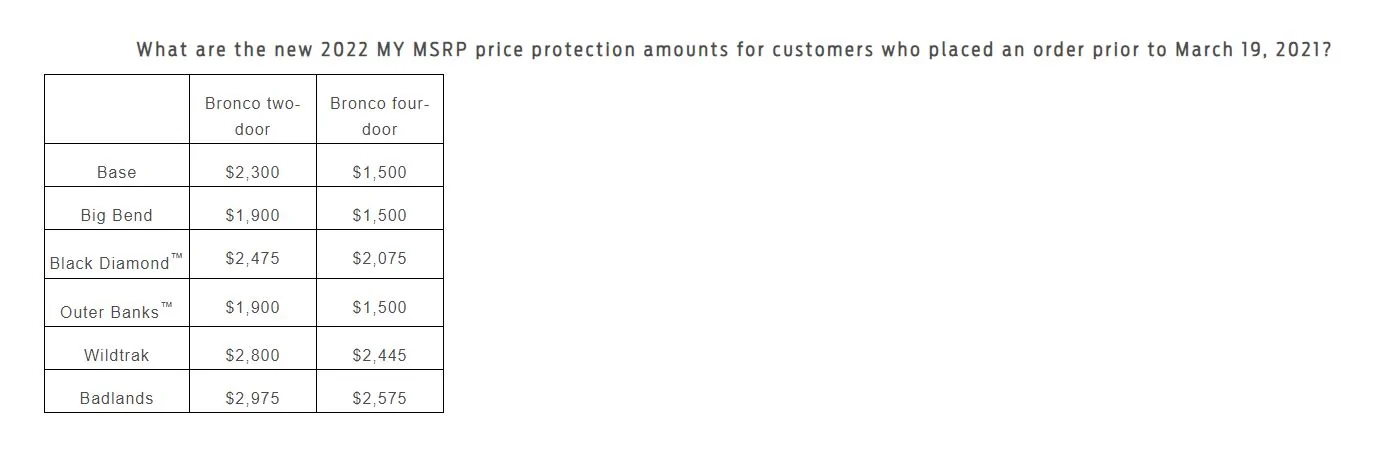This screenshot has height=458, width=1379.
Task: Select the $2,475 Black Diamond cell
Action: (253, 258)
